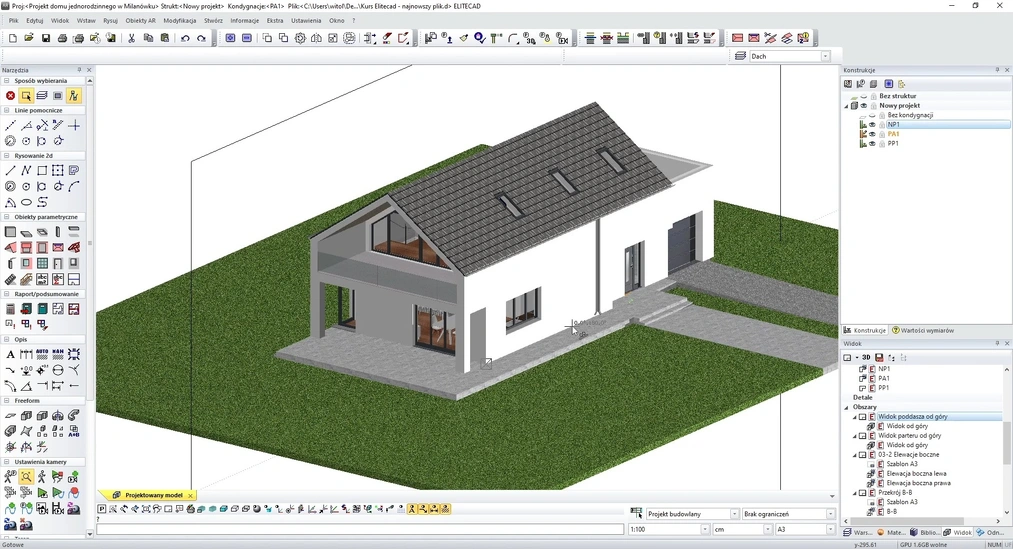1013x549 pixels.
Task: Select the 2D rectangle drawing tool
Action: point(42,171)
